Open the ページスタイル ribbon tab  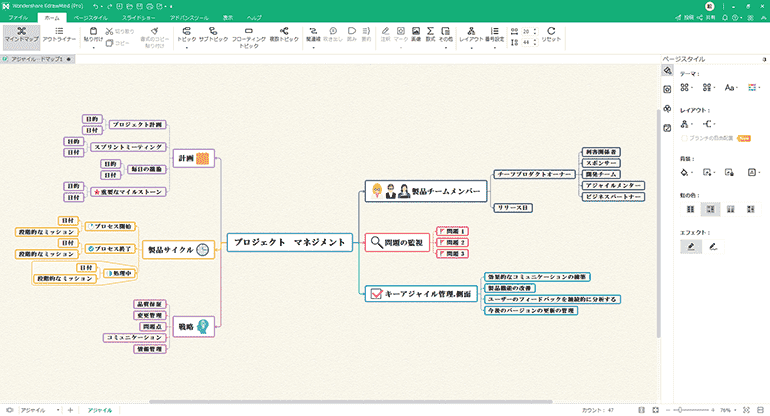point(92,18)
